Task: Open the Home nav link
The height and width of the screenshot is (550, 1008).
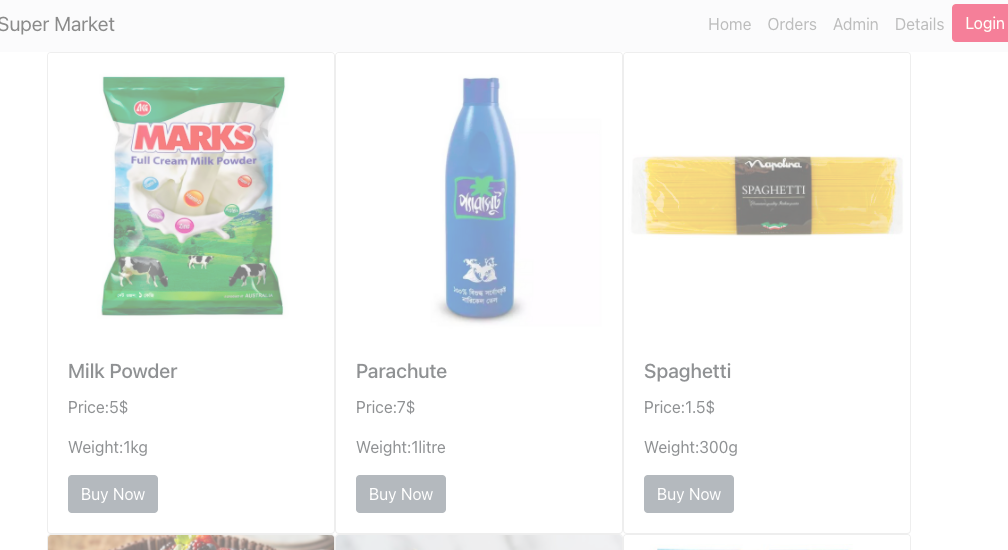Action: coord(729,24)
